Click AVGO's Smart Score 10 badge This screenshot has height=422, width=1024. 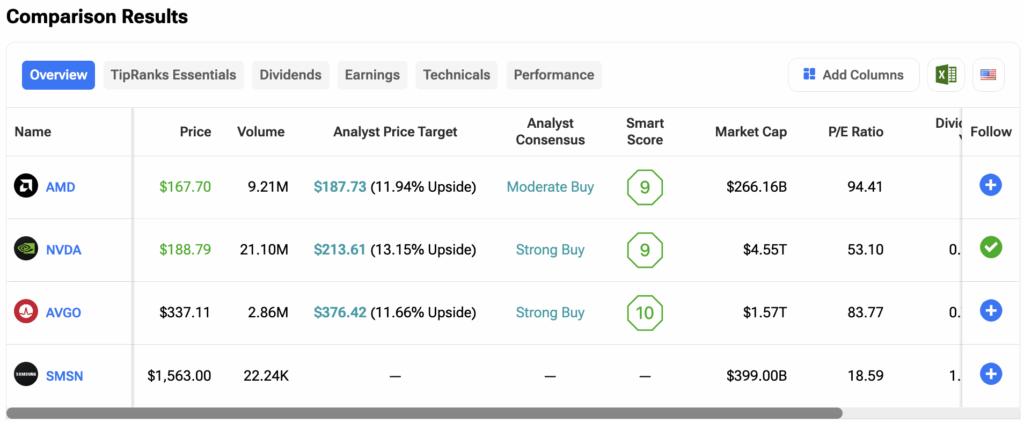pos(644,312)
